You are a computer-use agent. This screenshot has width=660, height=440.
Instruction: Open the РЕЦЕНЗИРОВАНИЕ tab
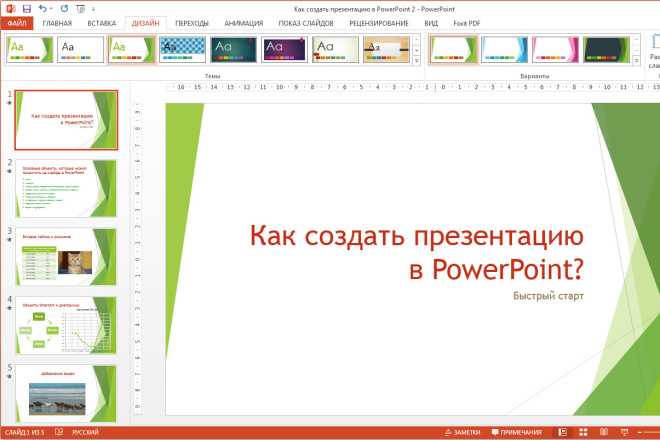click(x=379, y=23)
